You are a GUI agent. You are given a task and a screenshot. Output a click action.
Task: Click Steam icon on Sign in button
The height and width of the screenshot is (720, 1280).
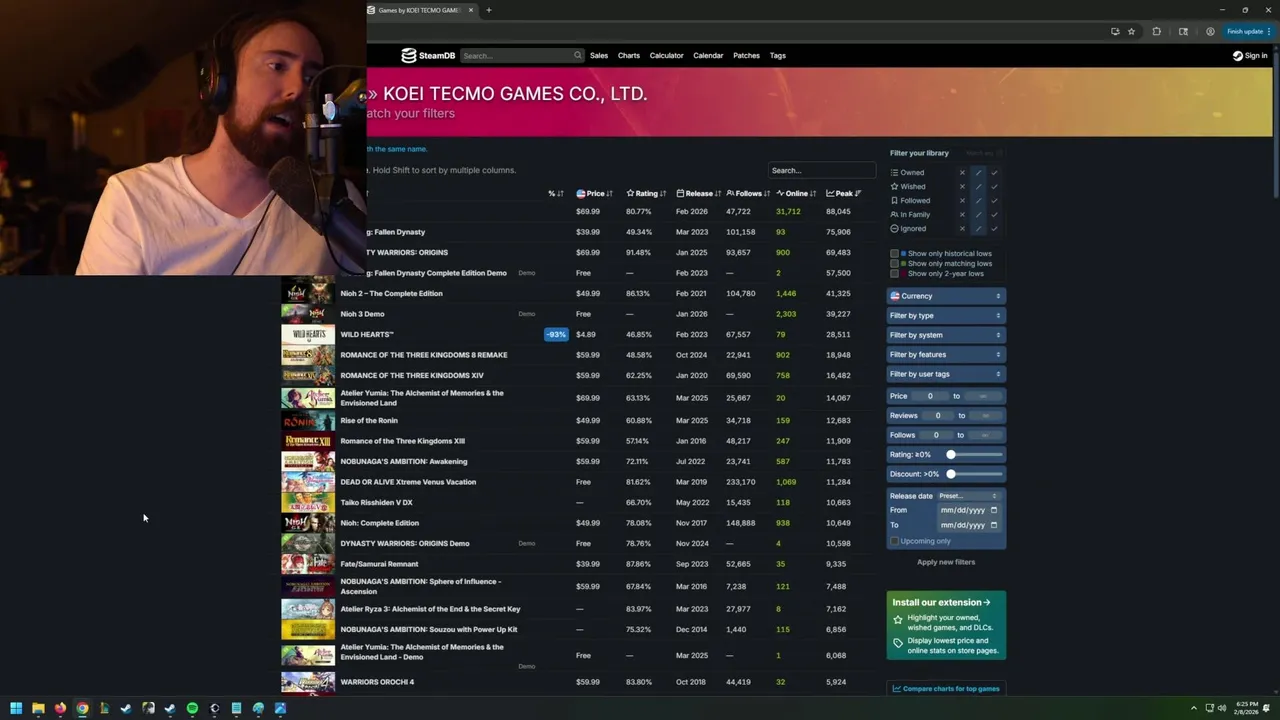tap(1238, 56)
